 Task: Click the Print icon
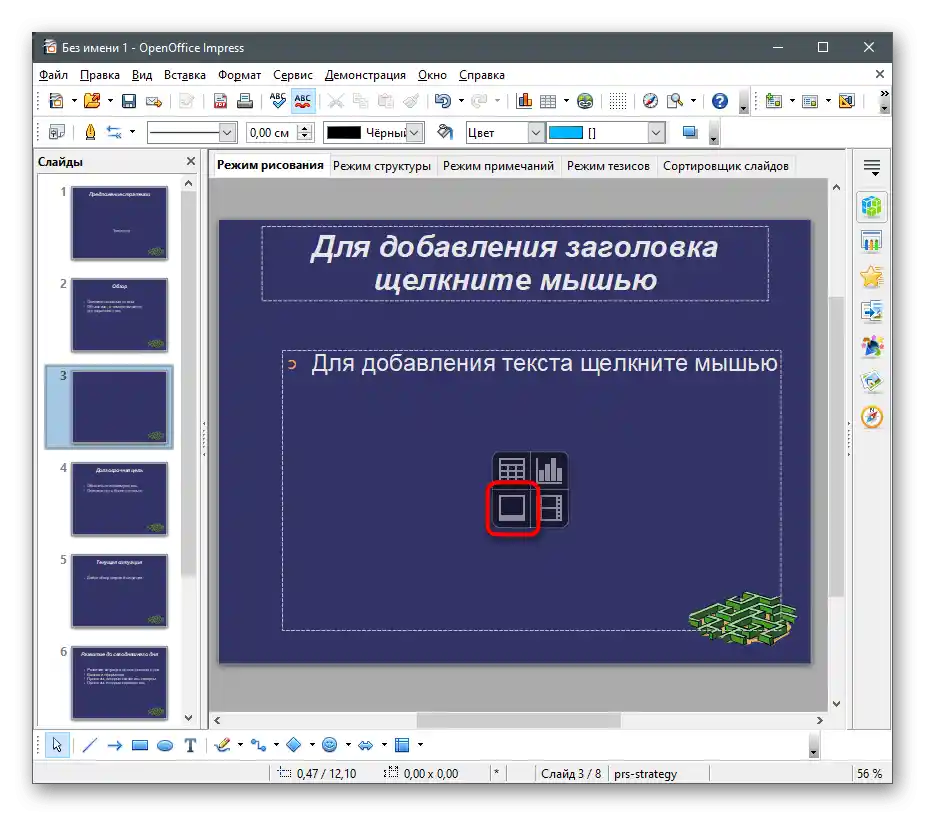click(244, 101)
